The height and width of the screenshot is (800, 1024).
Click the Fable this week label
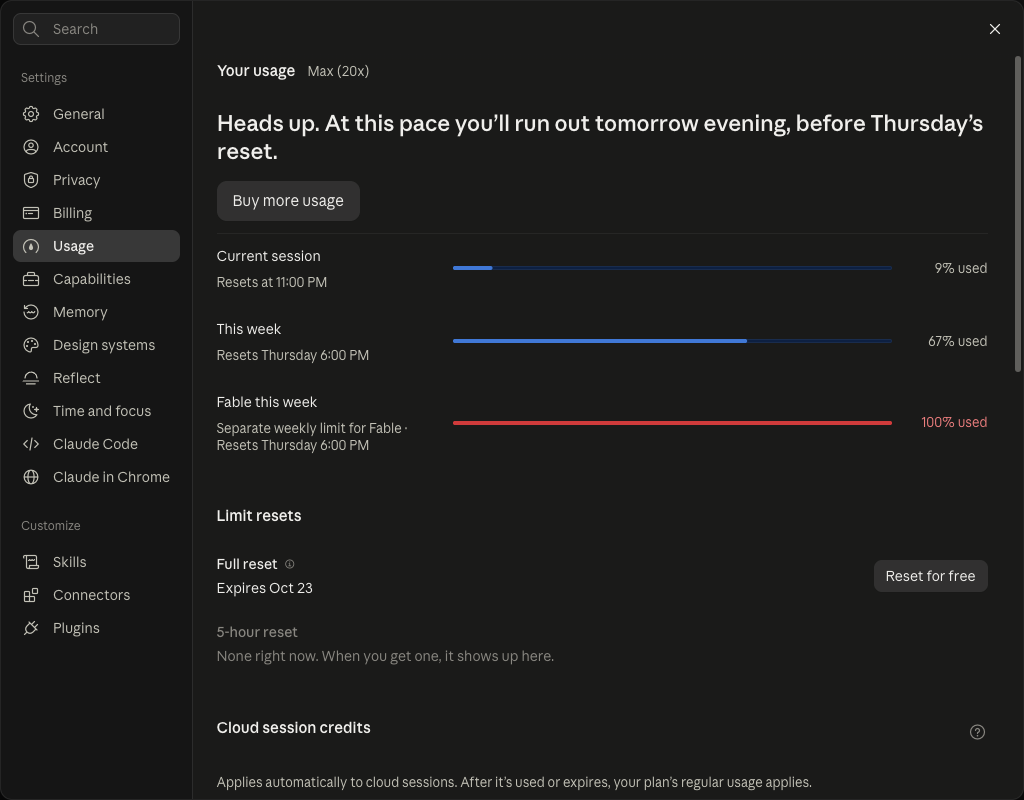266,402
